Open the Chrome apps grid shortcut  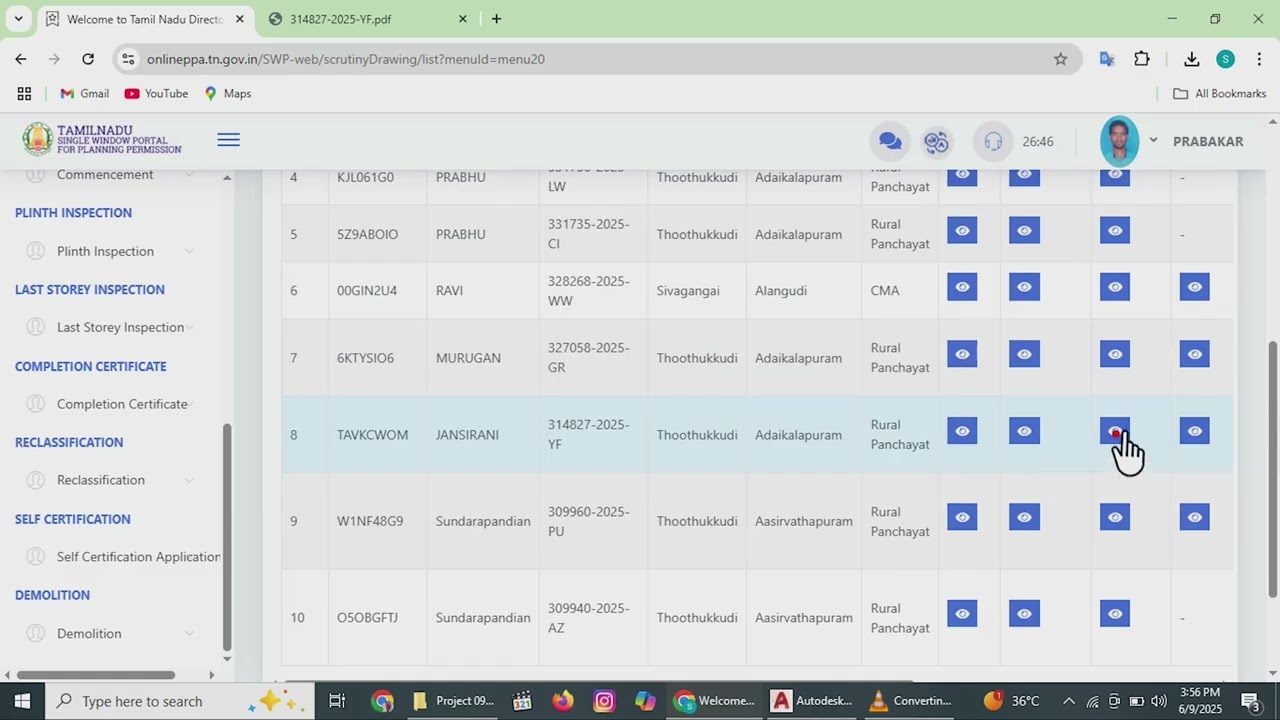(x=24, y=93)
